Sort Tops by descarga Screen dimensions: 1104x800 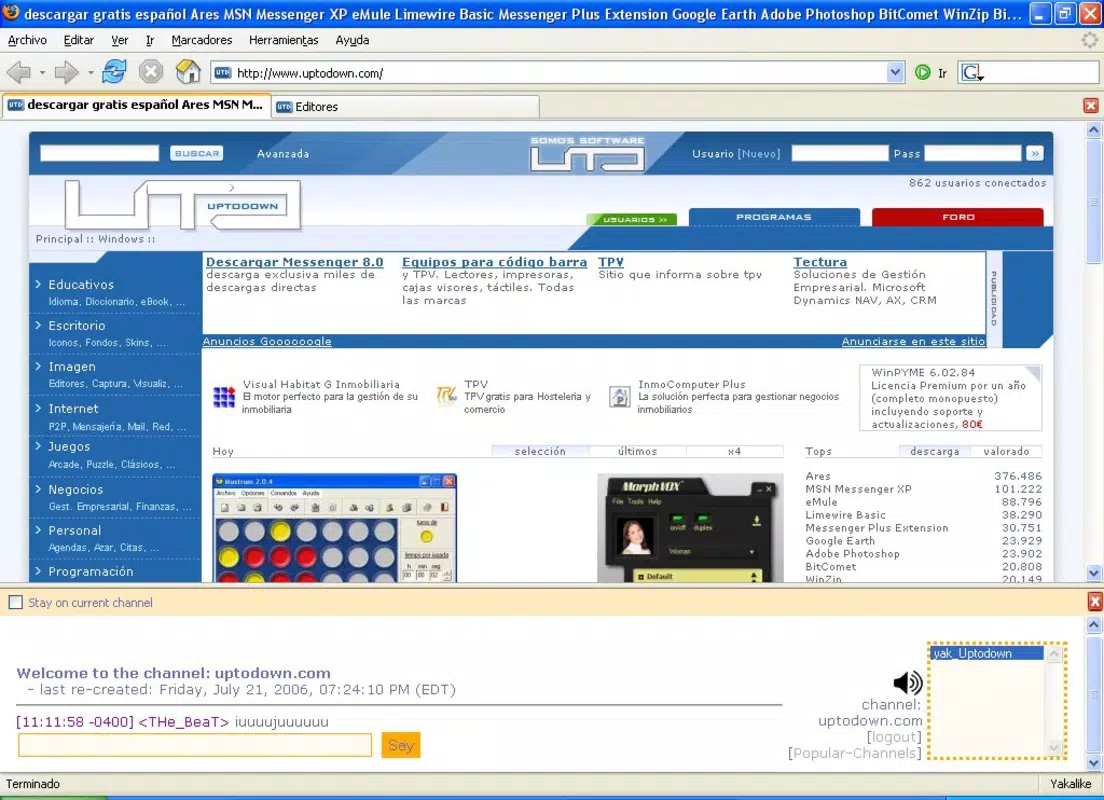pos(934,451)
